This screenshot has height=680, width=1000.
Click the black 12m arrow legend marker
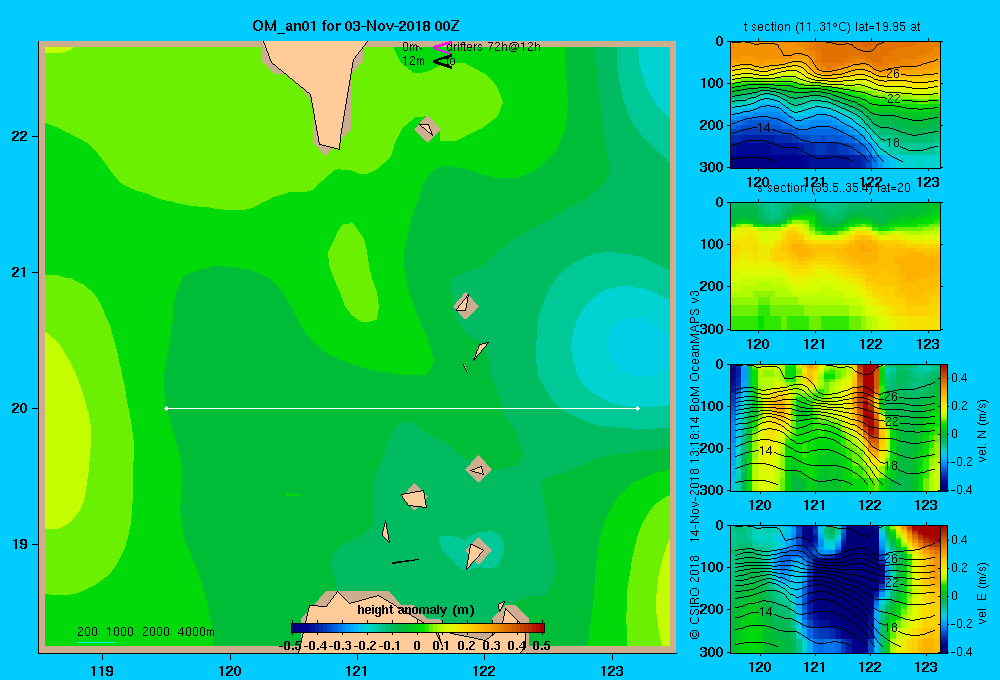(x=442, y=61)
